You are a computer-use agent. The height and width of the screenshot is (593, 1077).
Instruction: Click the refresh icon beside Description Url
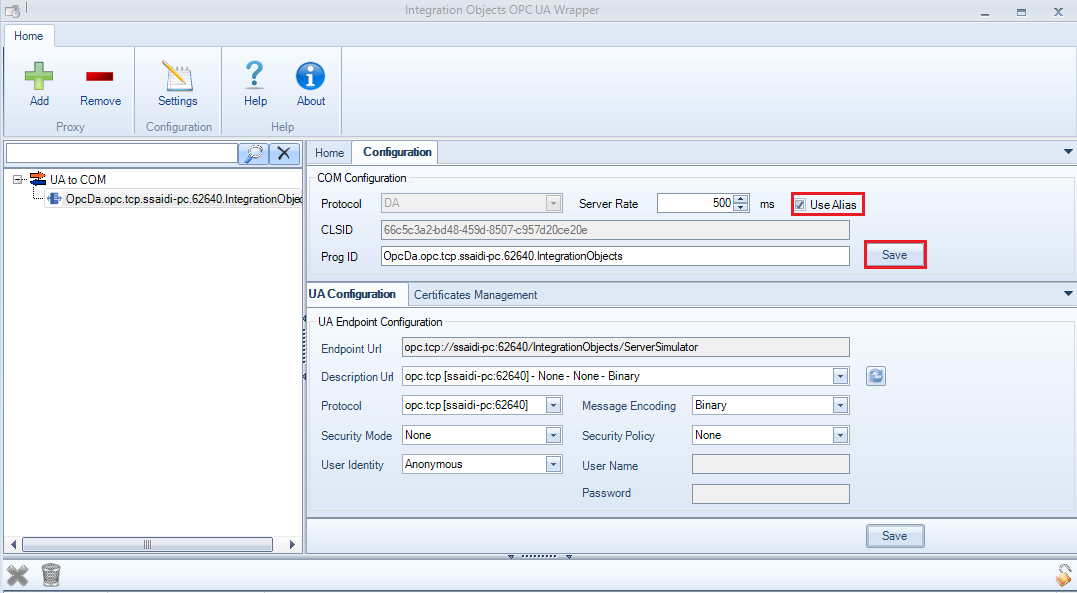[875, 375]
